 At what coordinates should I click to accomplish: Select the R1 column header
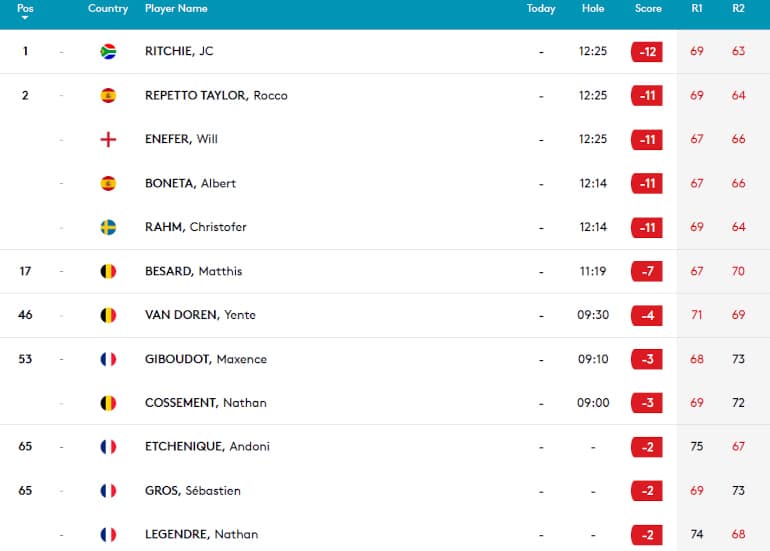coord(696,8)
